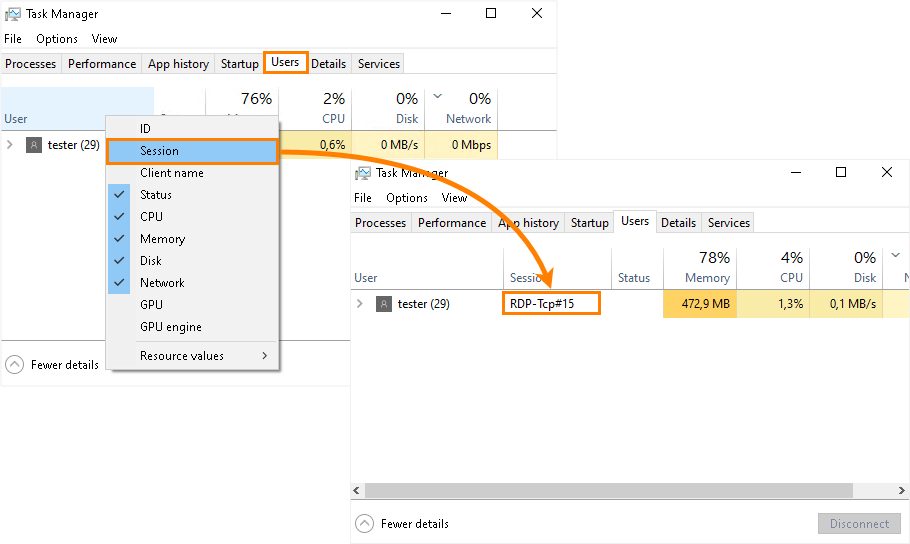Sort by Disk 0% header in left window
The height and width of the screenshot is (544, 910).
coord(388,109)
